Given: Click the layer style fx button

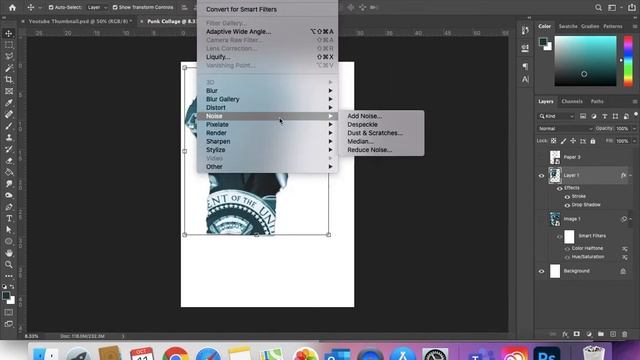Looking at the screenshot, I should [565, 334].
